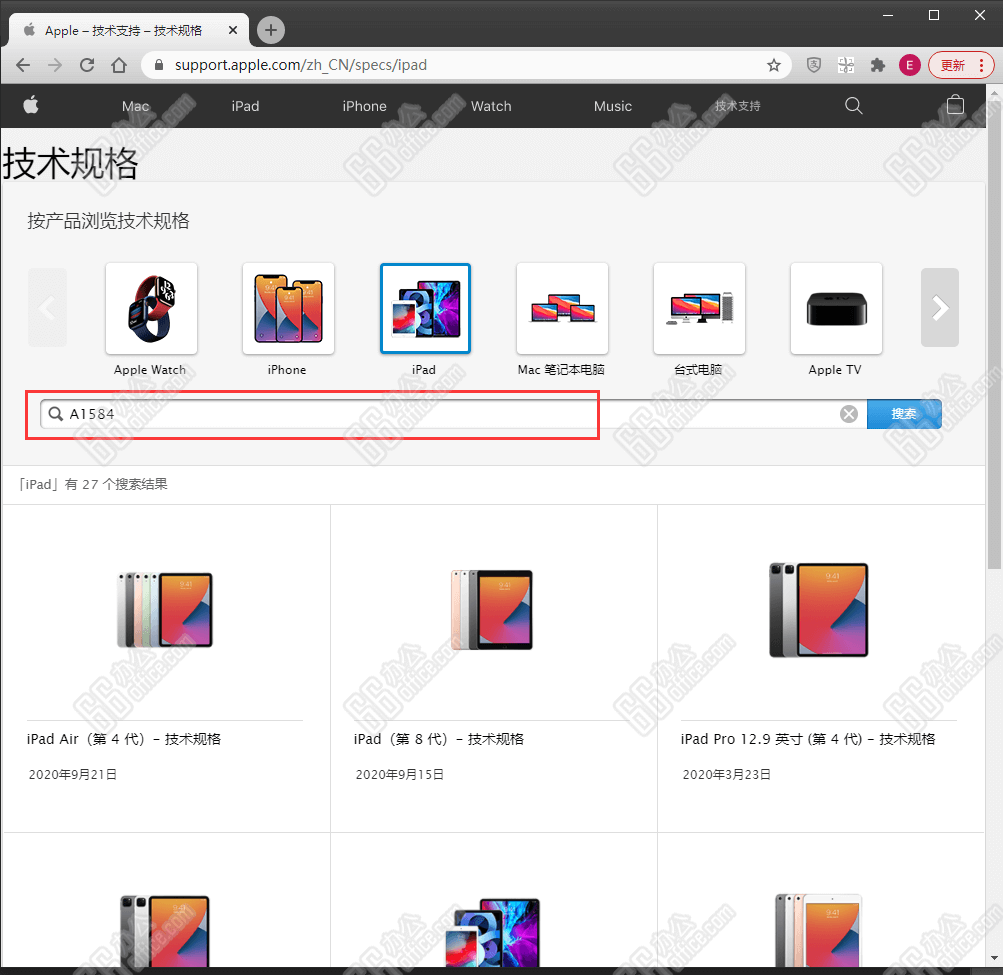The image size is (1003, 975).
Task: Click the A1584 search input field
Action: pyautogui.click(x=453, y=414)
